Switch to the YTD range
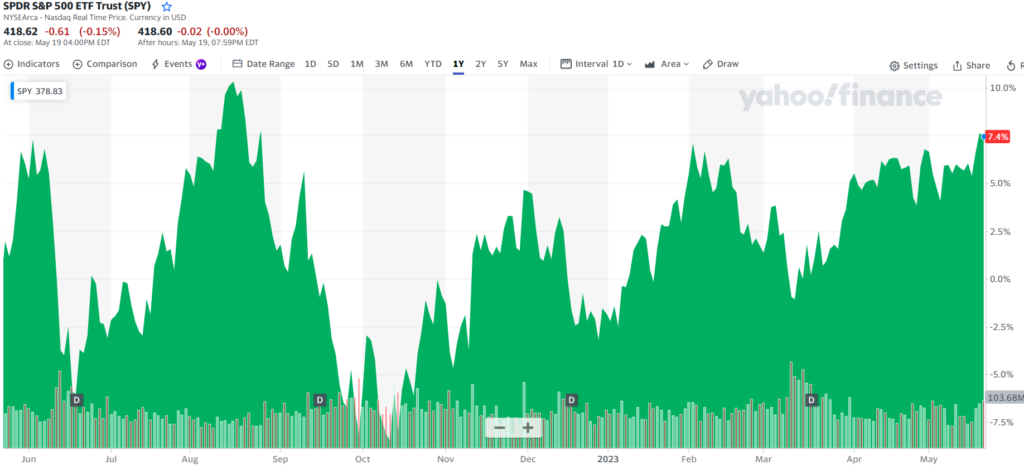 (x=433, y=64)
